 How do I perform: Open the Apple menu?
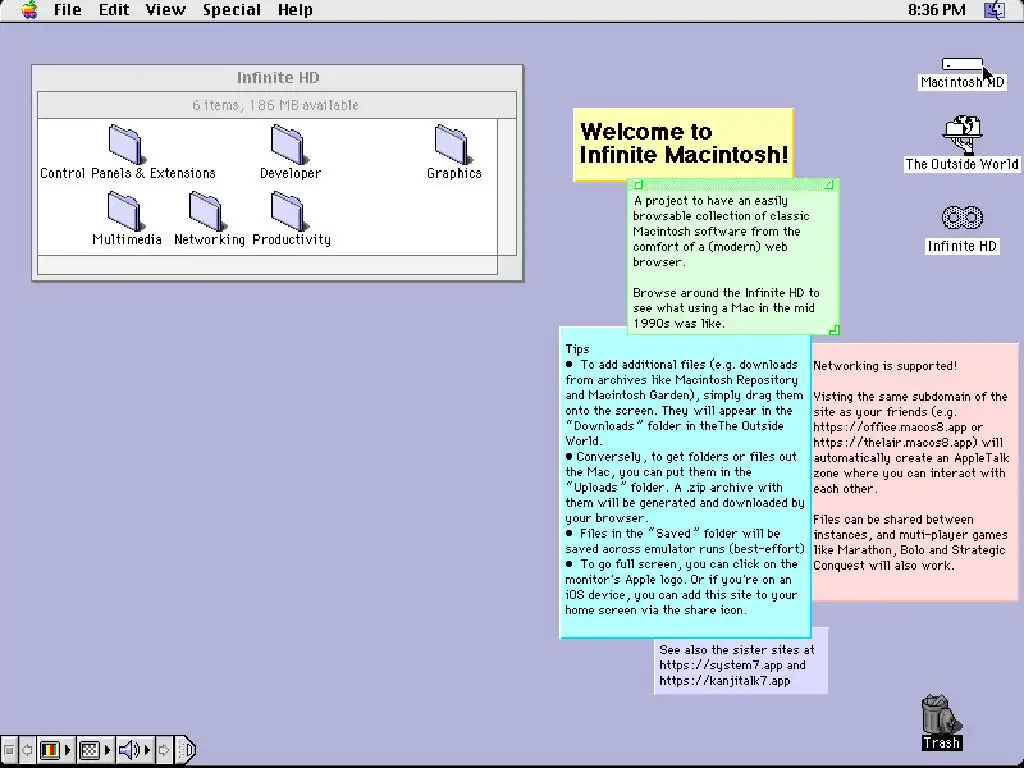point(29,10)
